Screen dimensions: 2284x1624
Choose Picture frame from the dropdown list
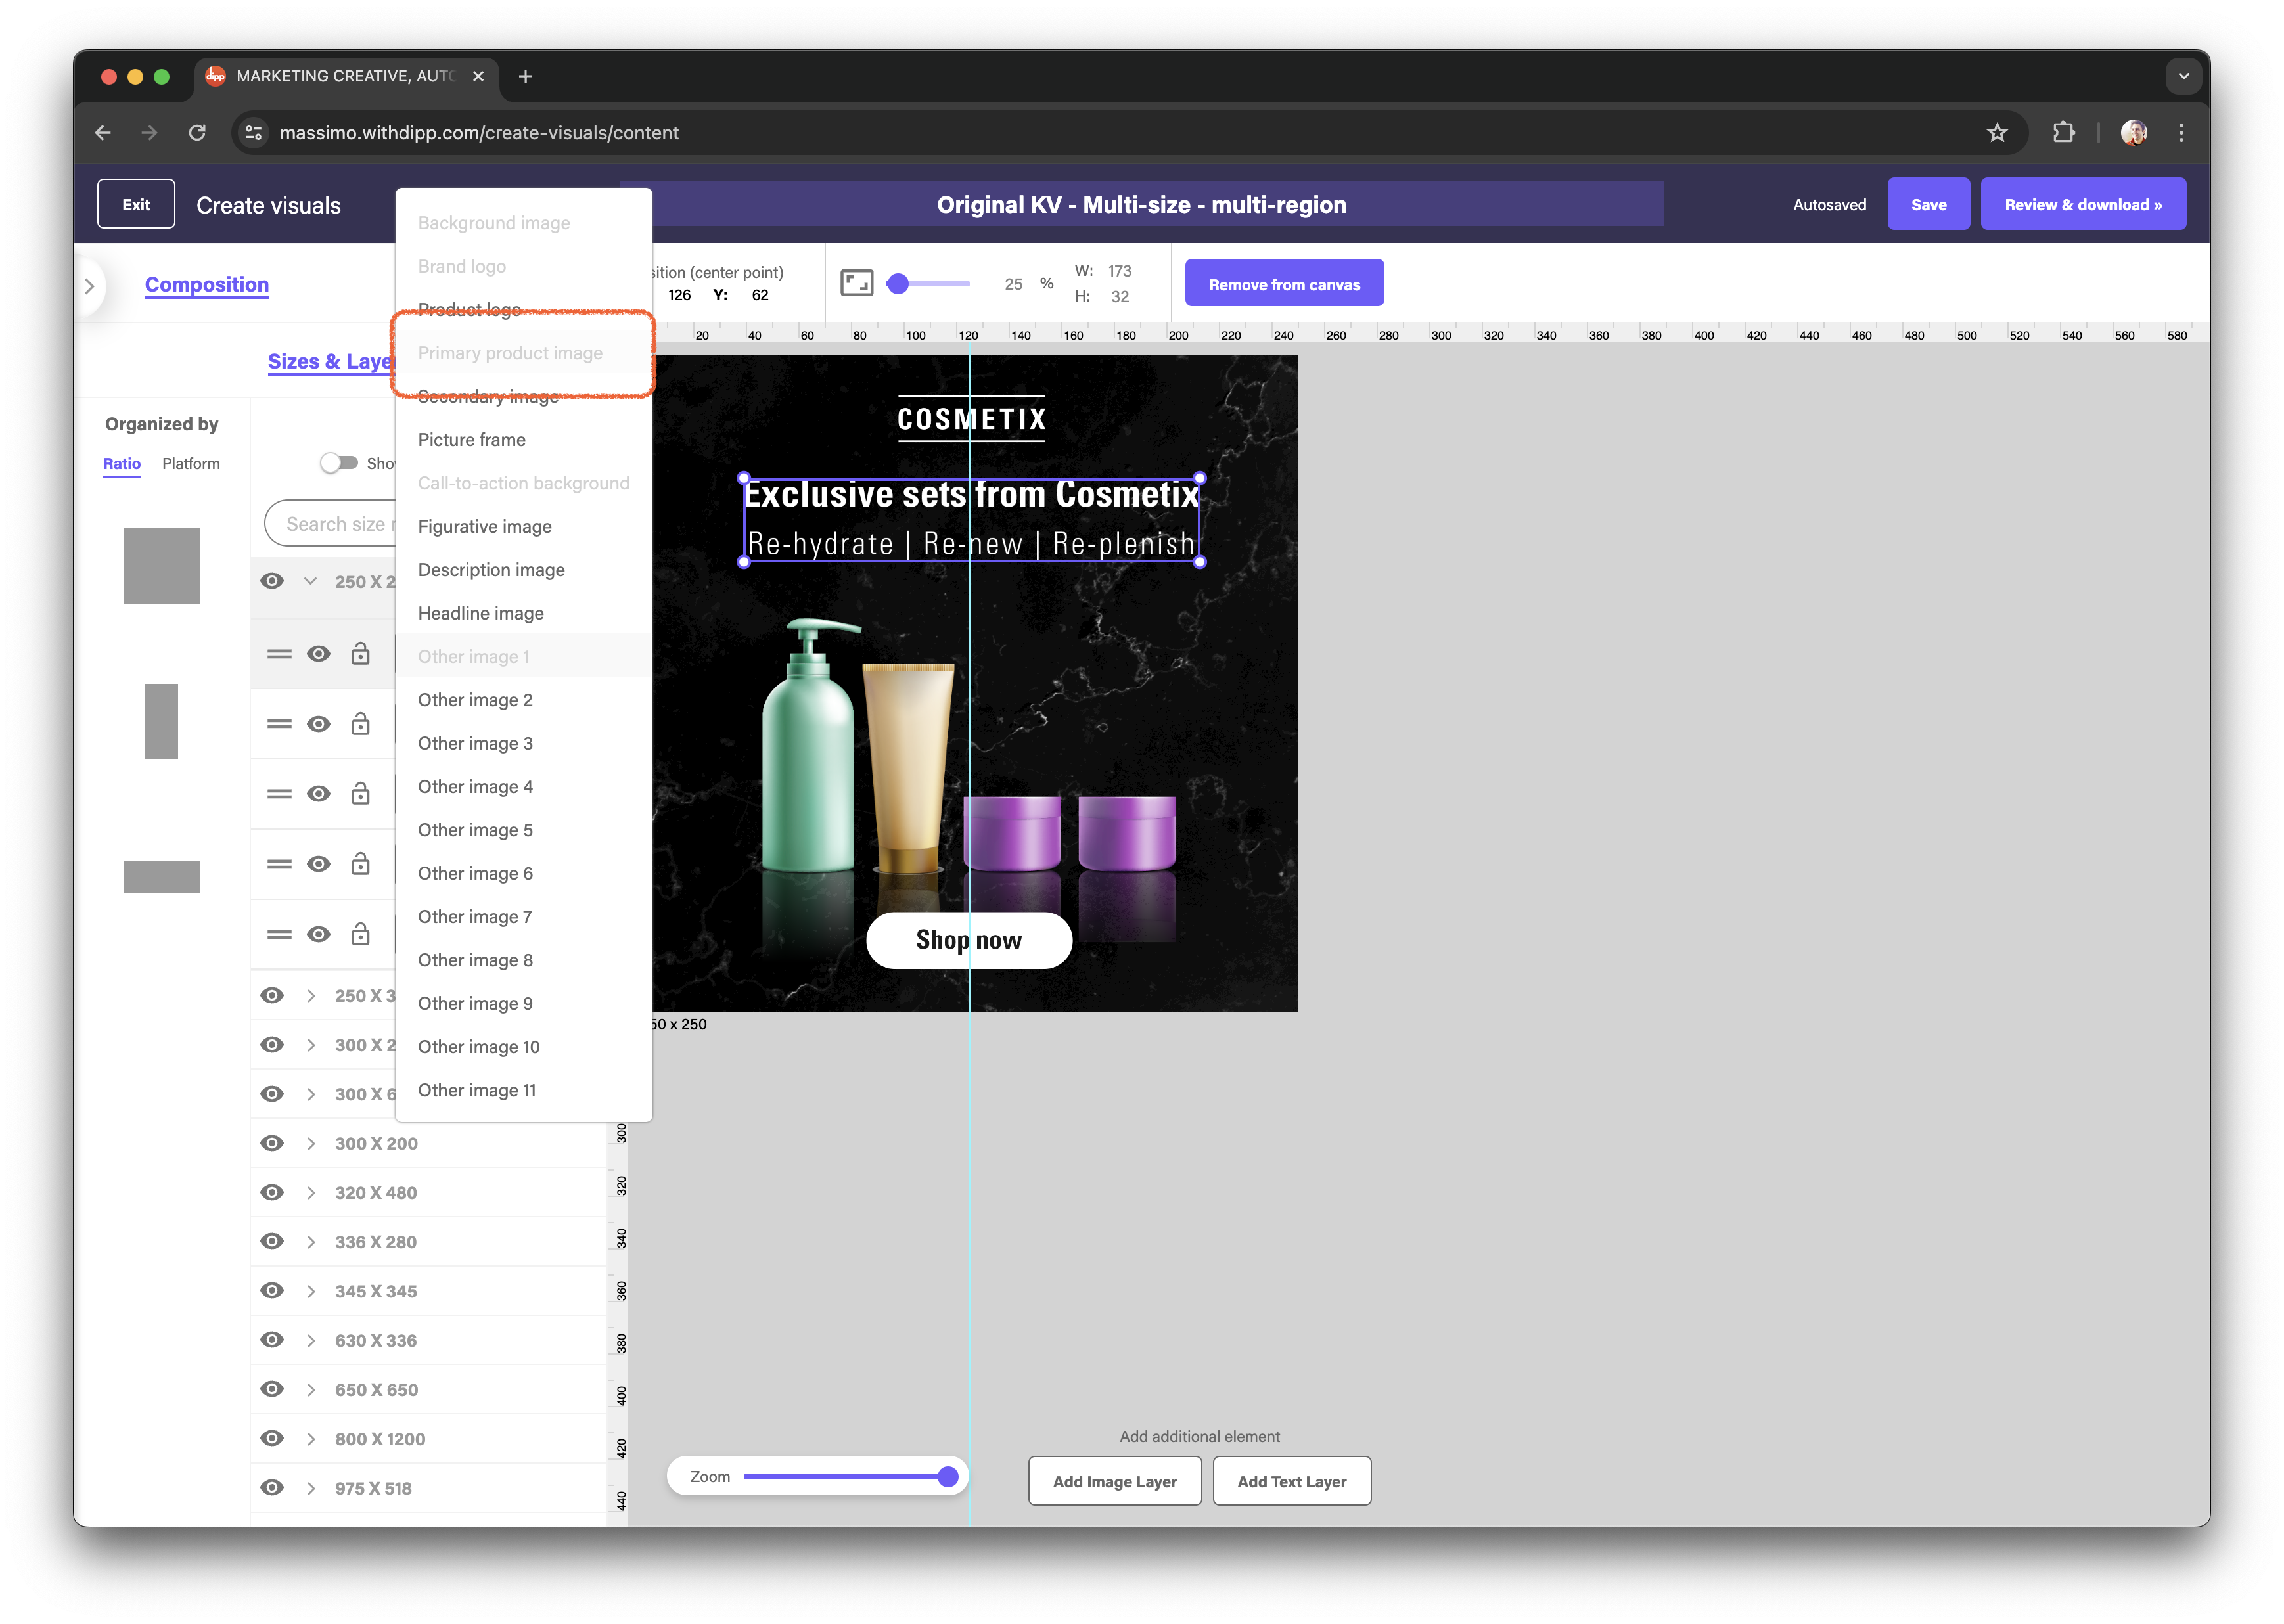[x=524, y=440]
